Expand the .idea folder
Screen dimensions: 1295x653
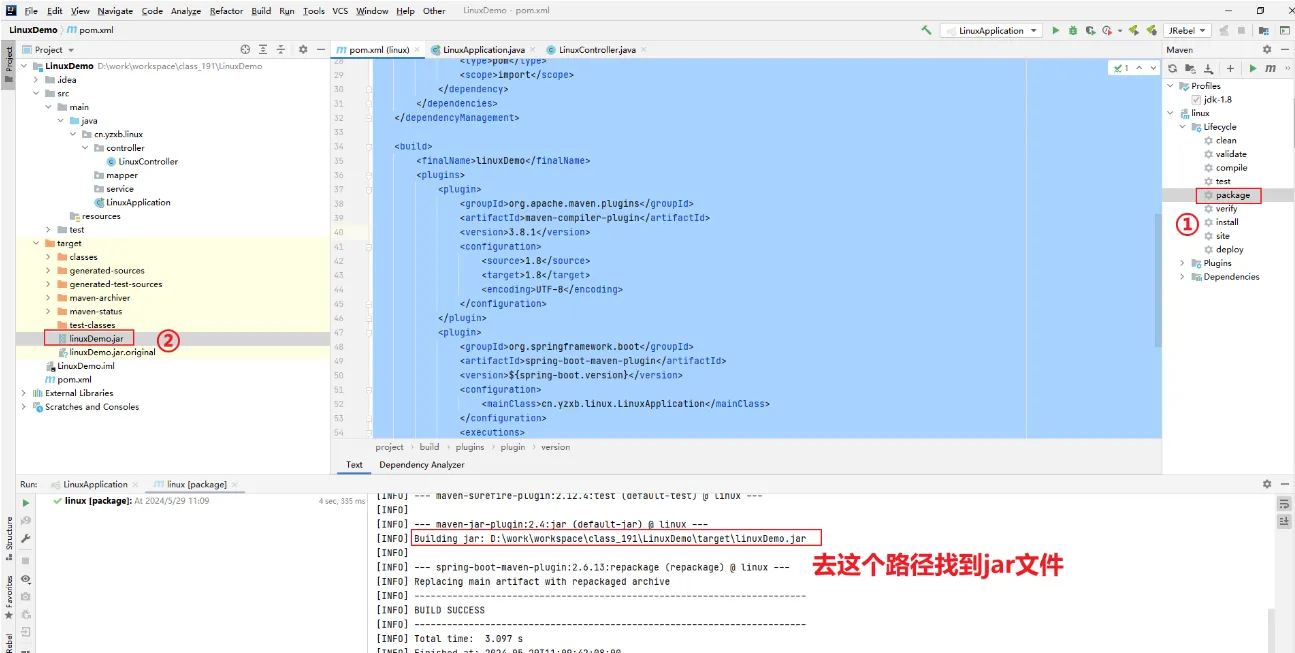[36, 80]
